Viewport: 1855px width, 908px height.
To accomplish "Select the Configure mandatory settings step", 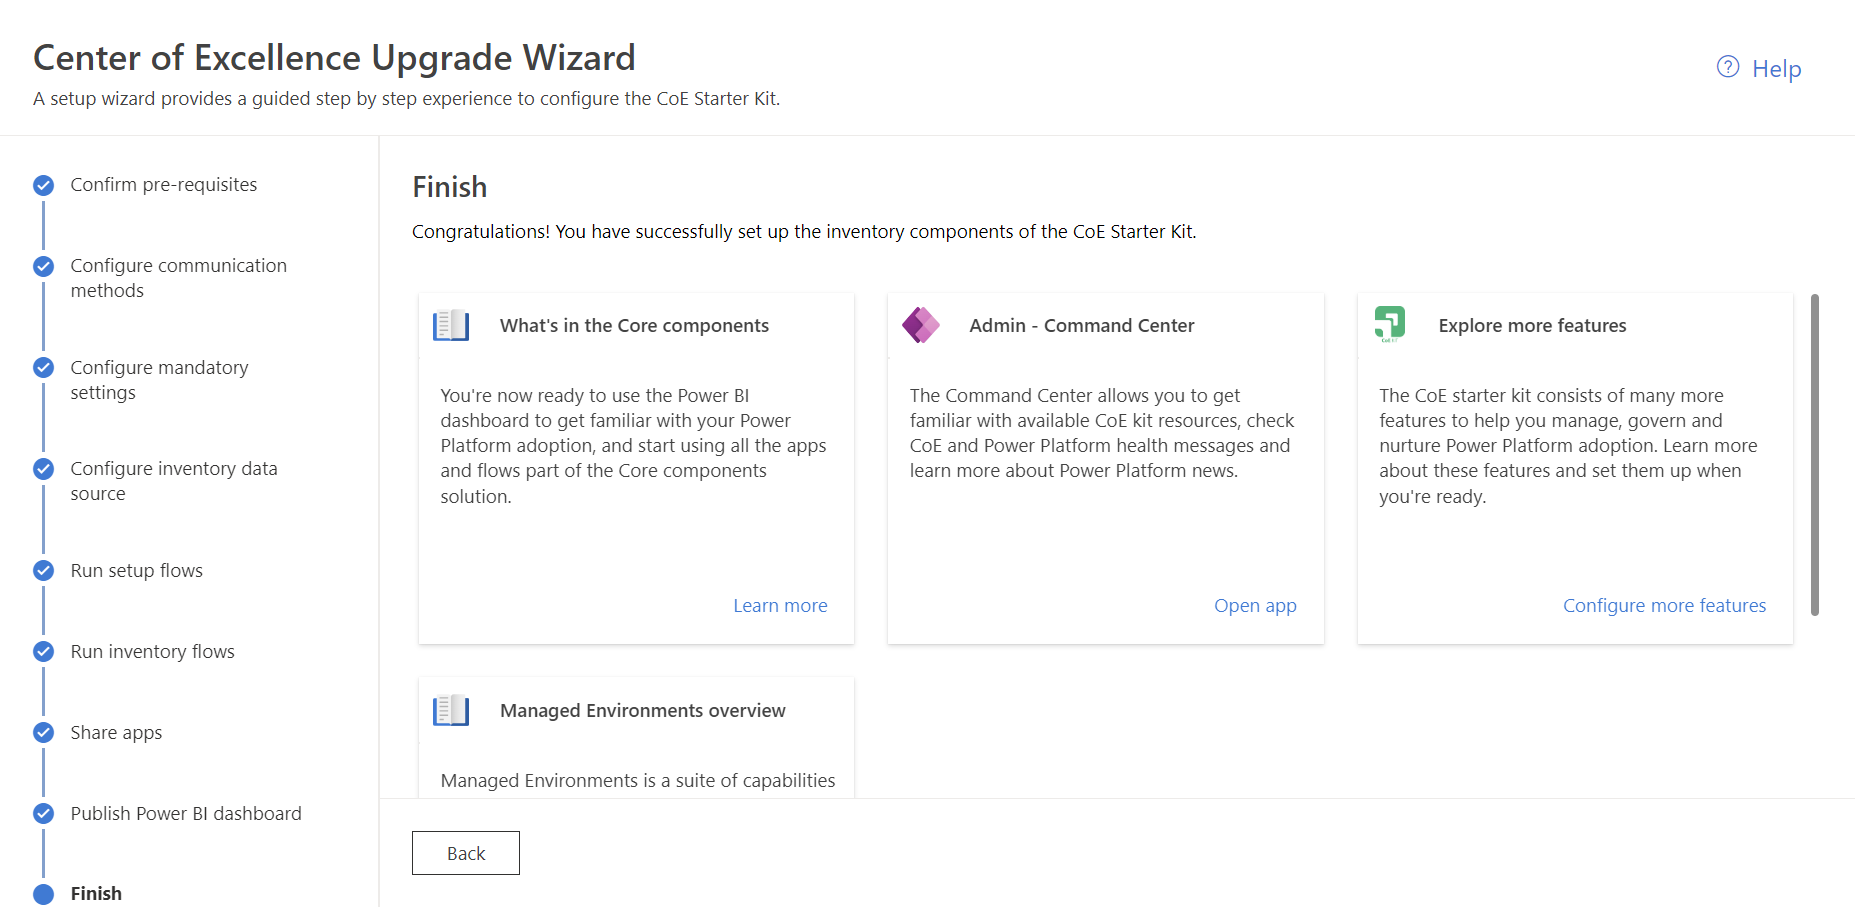I will click(159, 380).
